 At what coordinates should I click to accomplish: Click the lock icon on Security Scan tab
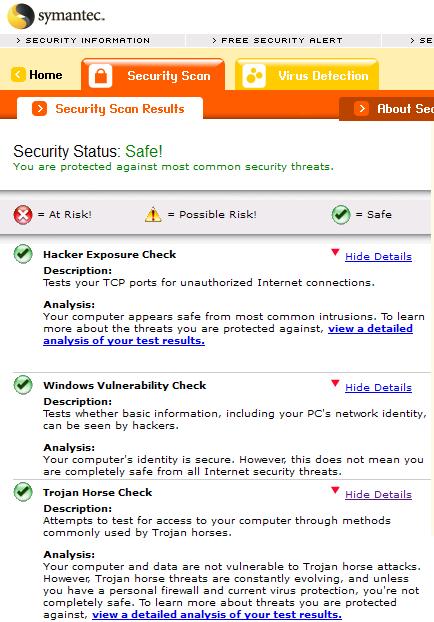pyautogui.click(x=100, y=75)
